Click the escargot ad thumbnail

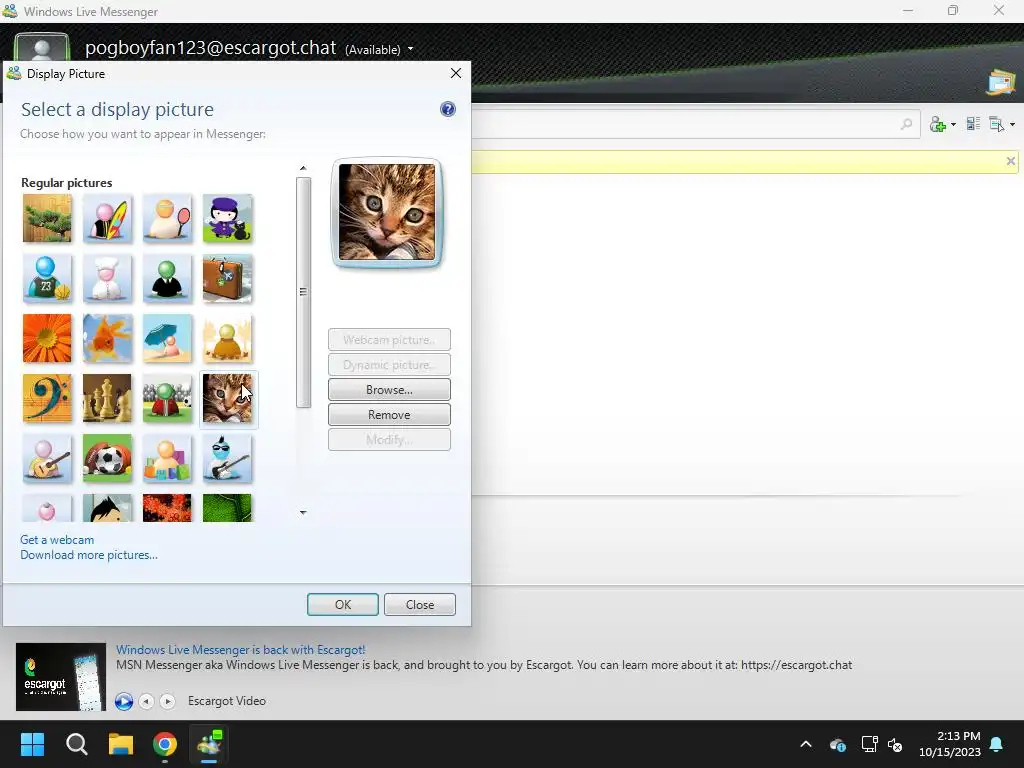[x=61, y=677]
